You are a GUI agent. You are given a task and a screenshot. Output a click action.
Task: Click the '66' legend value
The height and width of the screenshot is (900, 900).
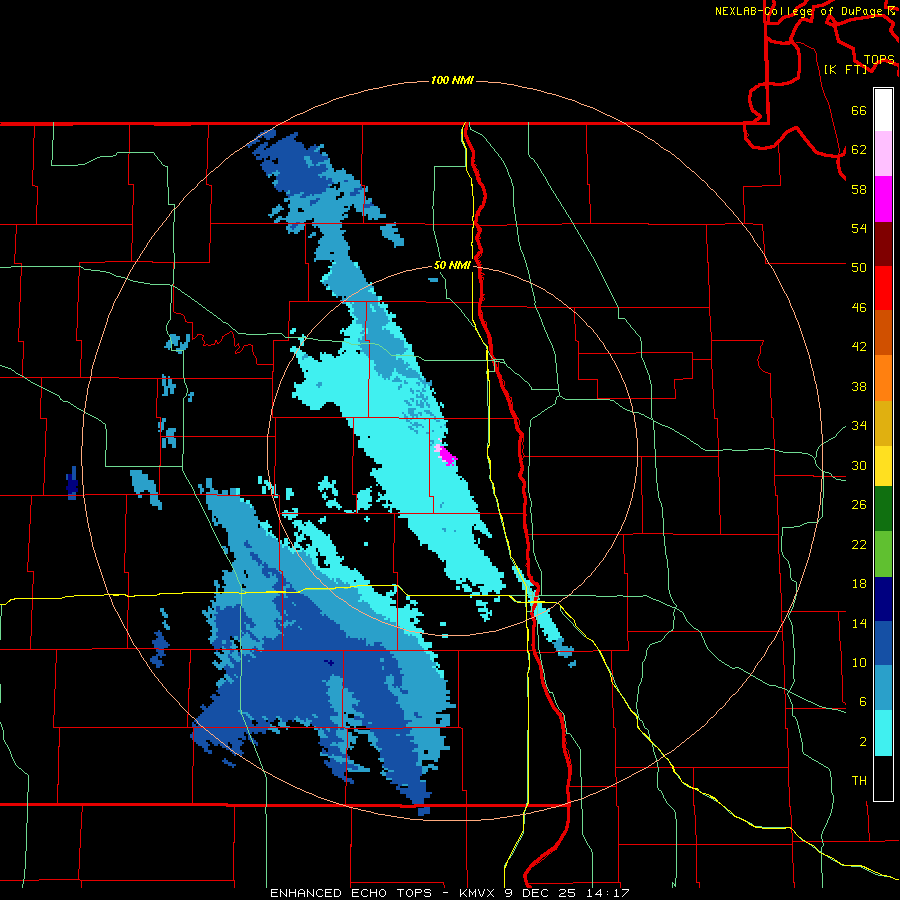click(x=859, y=111)
